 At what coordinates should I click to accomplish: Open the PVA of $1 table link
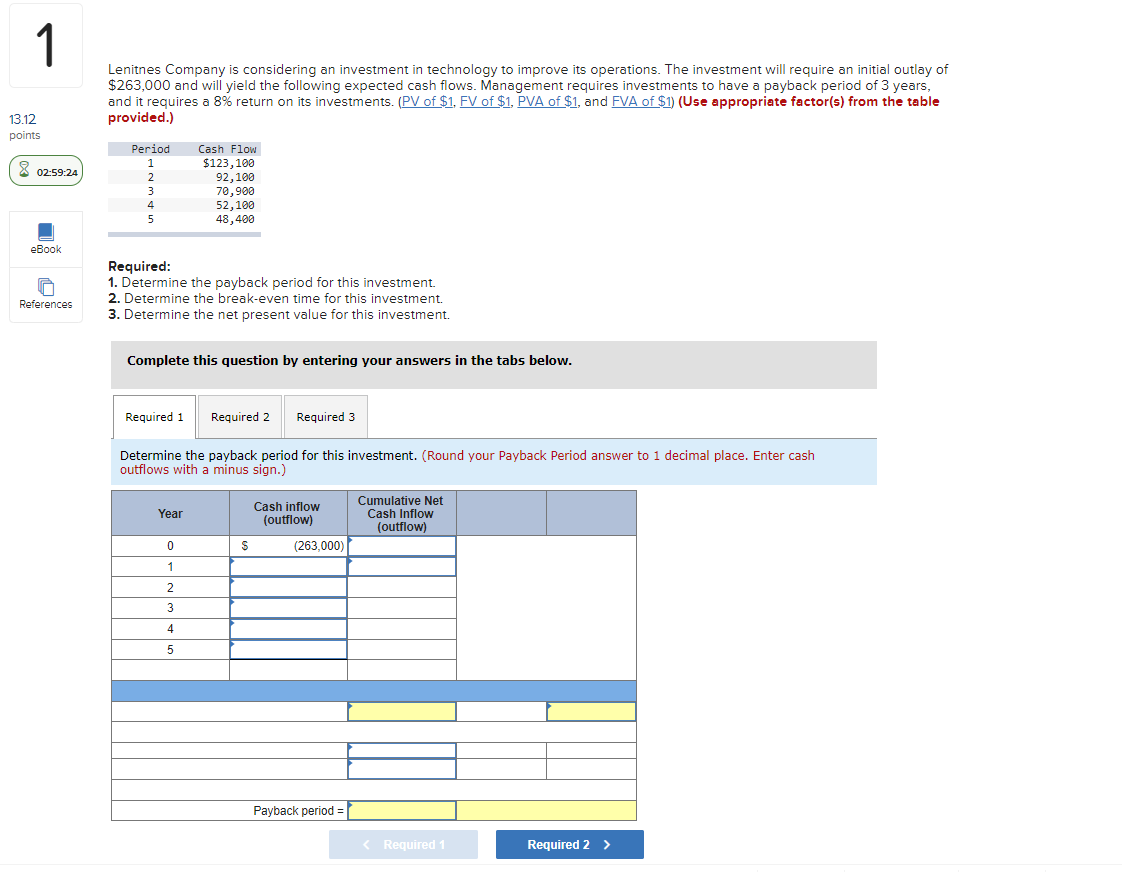point(547,102)
